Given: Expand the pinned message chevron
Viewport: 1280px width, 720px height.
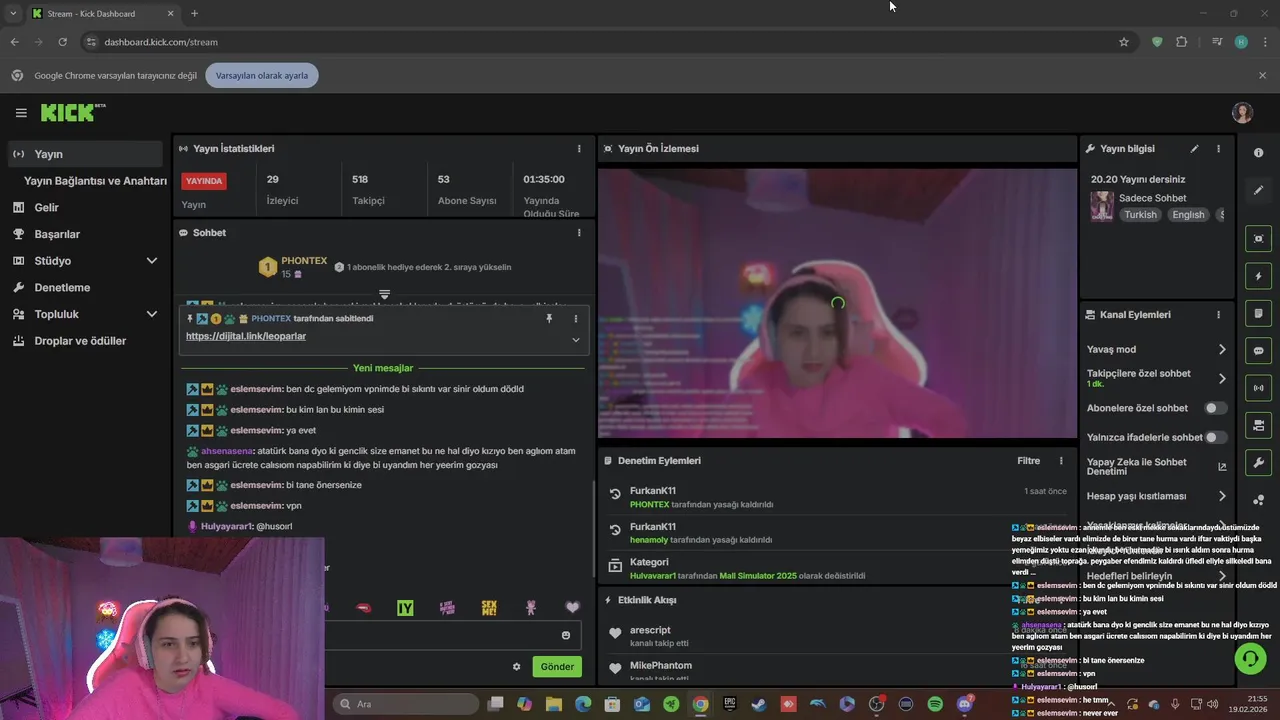Looking at the screenshot, I should 575,340.
